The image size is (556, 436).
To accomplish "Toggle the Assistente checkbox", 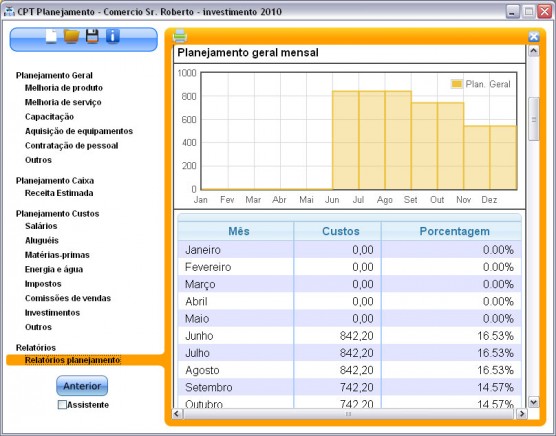I will [62, 405].
